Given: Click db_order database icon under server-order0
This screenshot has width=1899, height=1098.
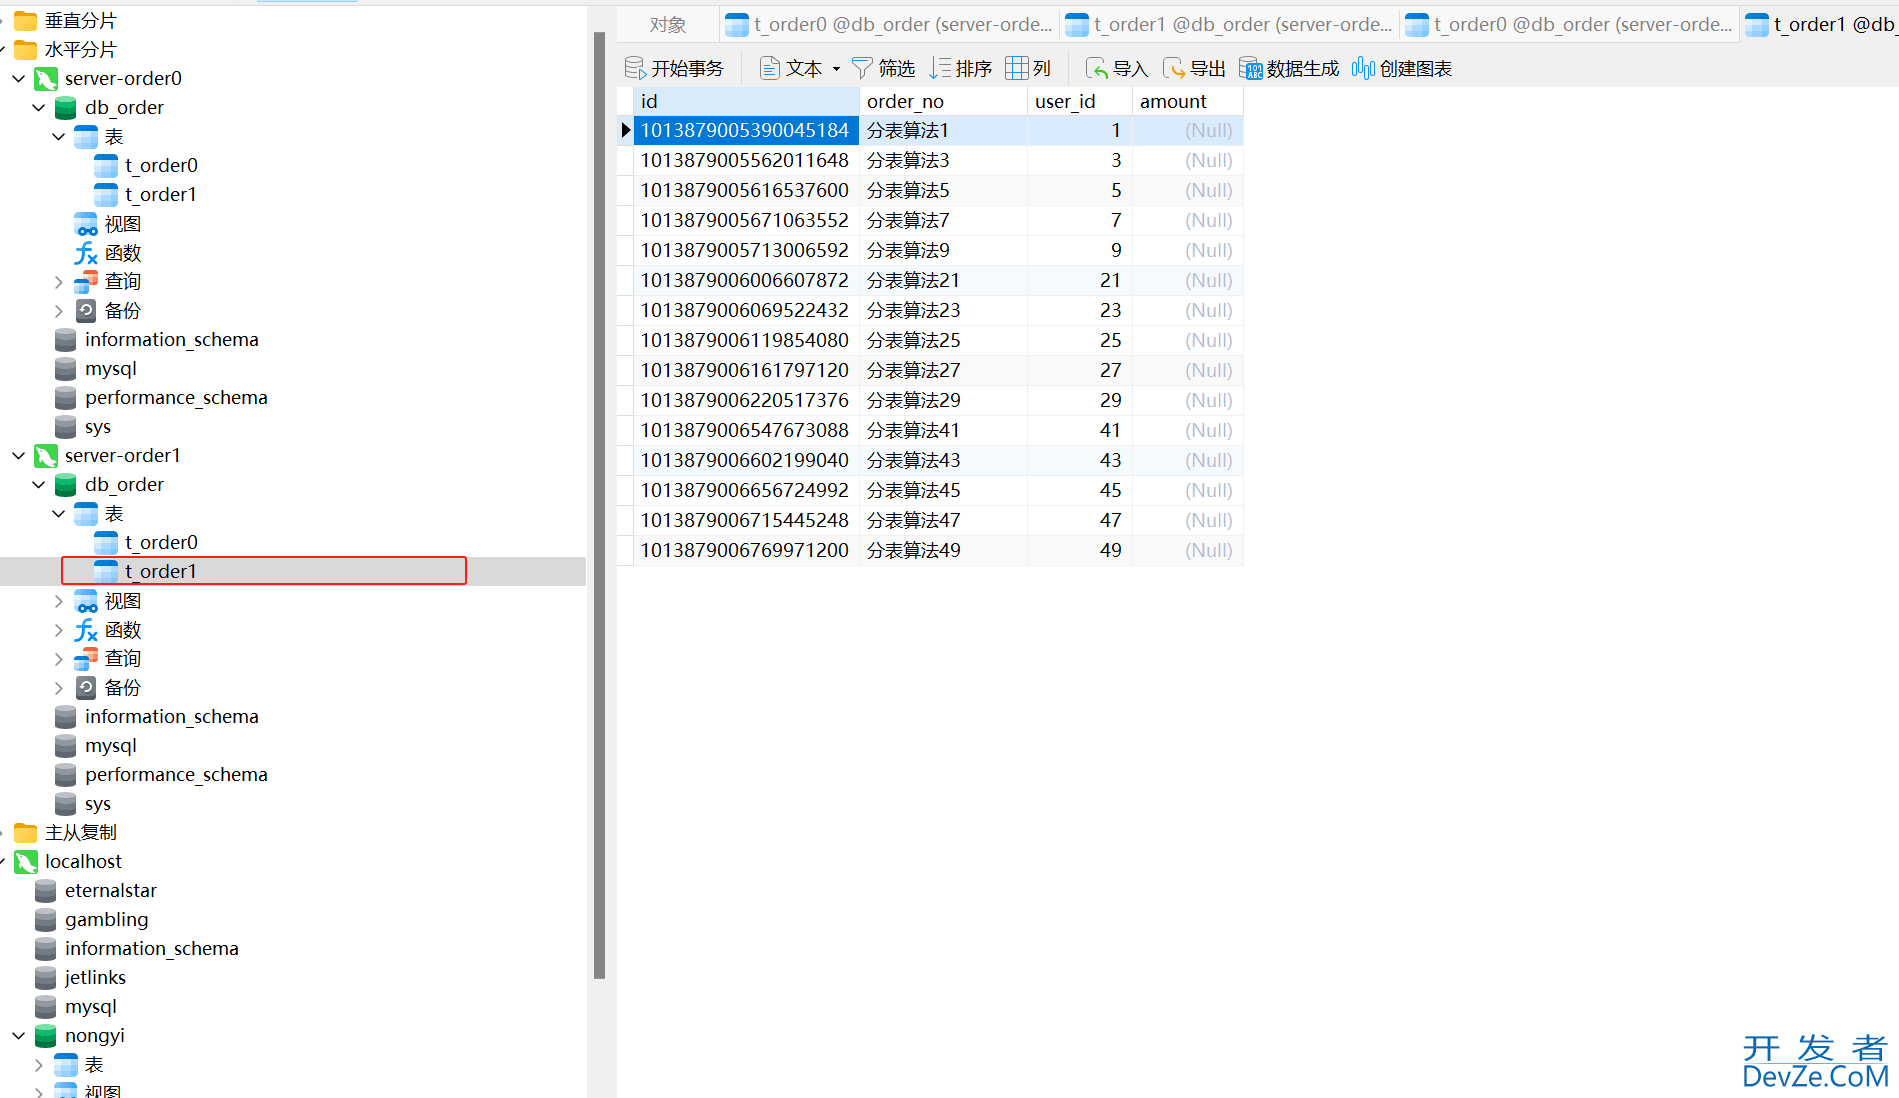Looking at the screenshot, I should [x=66, y=108].
